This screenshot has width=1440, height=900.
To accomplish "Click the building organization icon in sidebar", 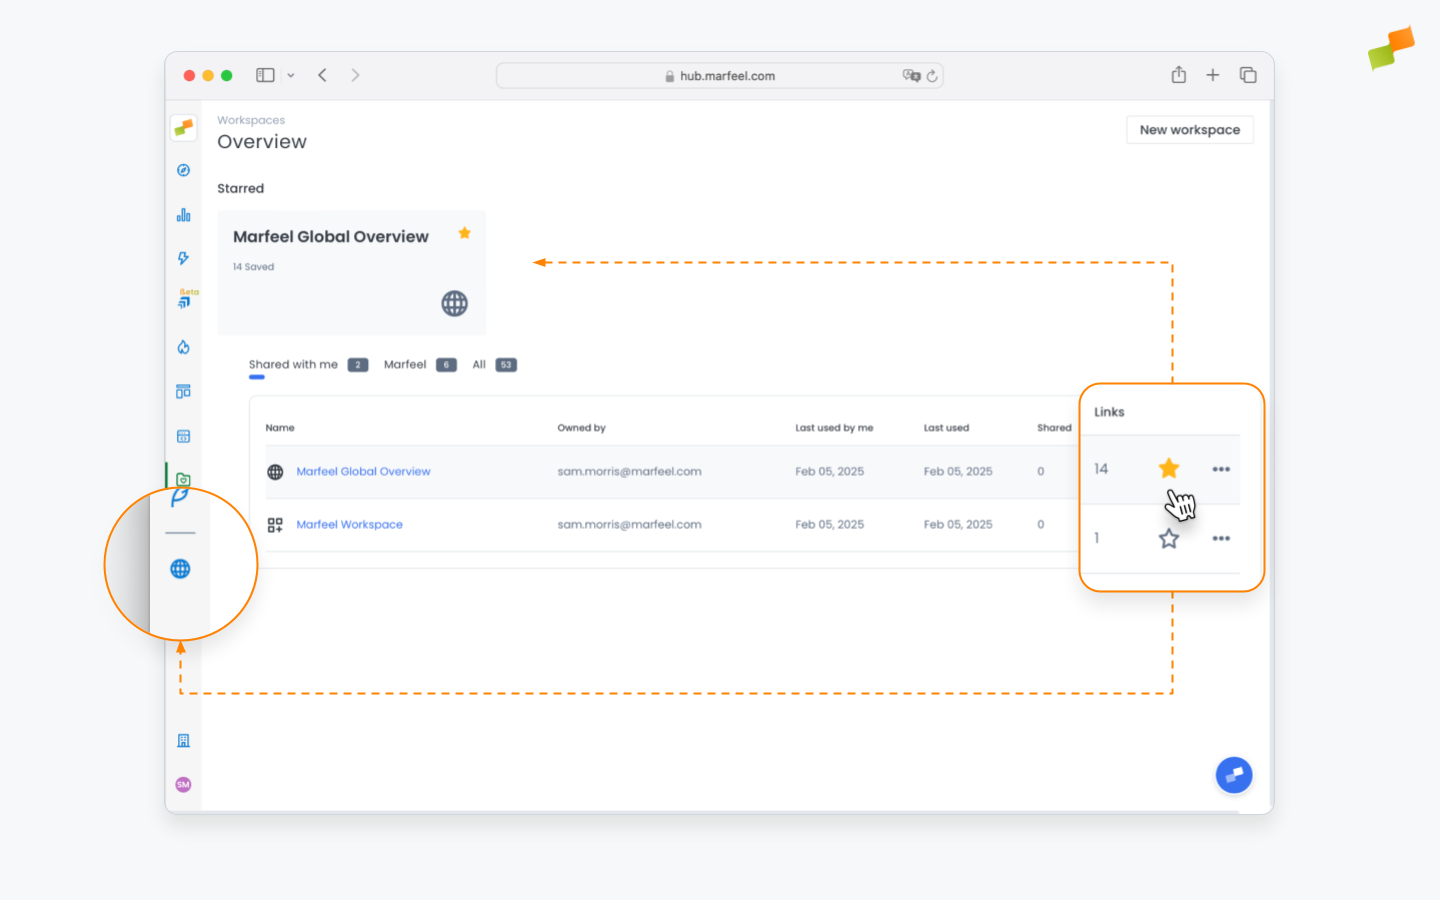I will pos(183,741).
